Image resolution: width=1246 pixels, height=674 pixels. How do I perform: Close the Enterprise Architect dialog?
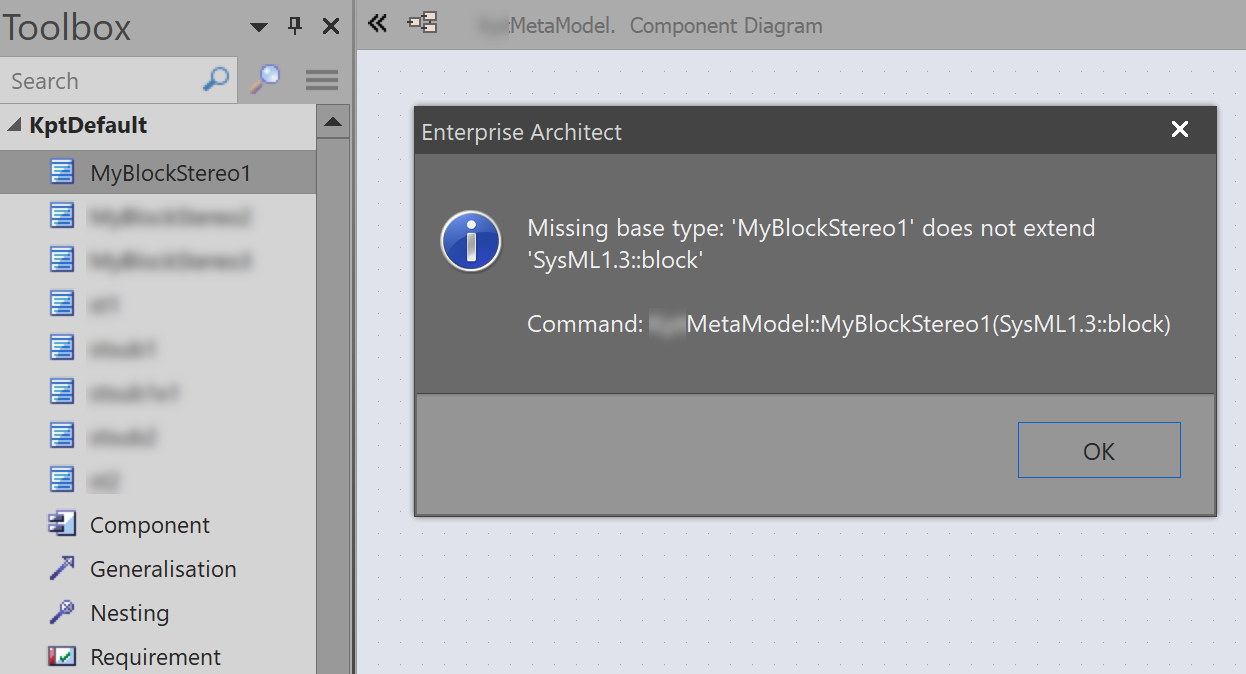click(1180, 129)
